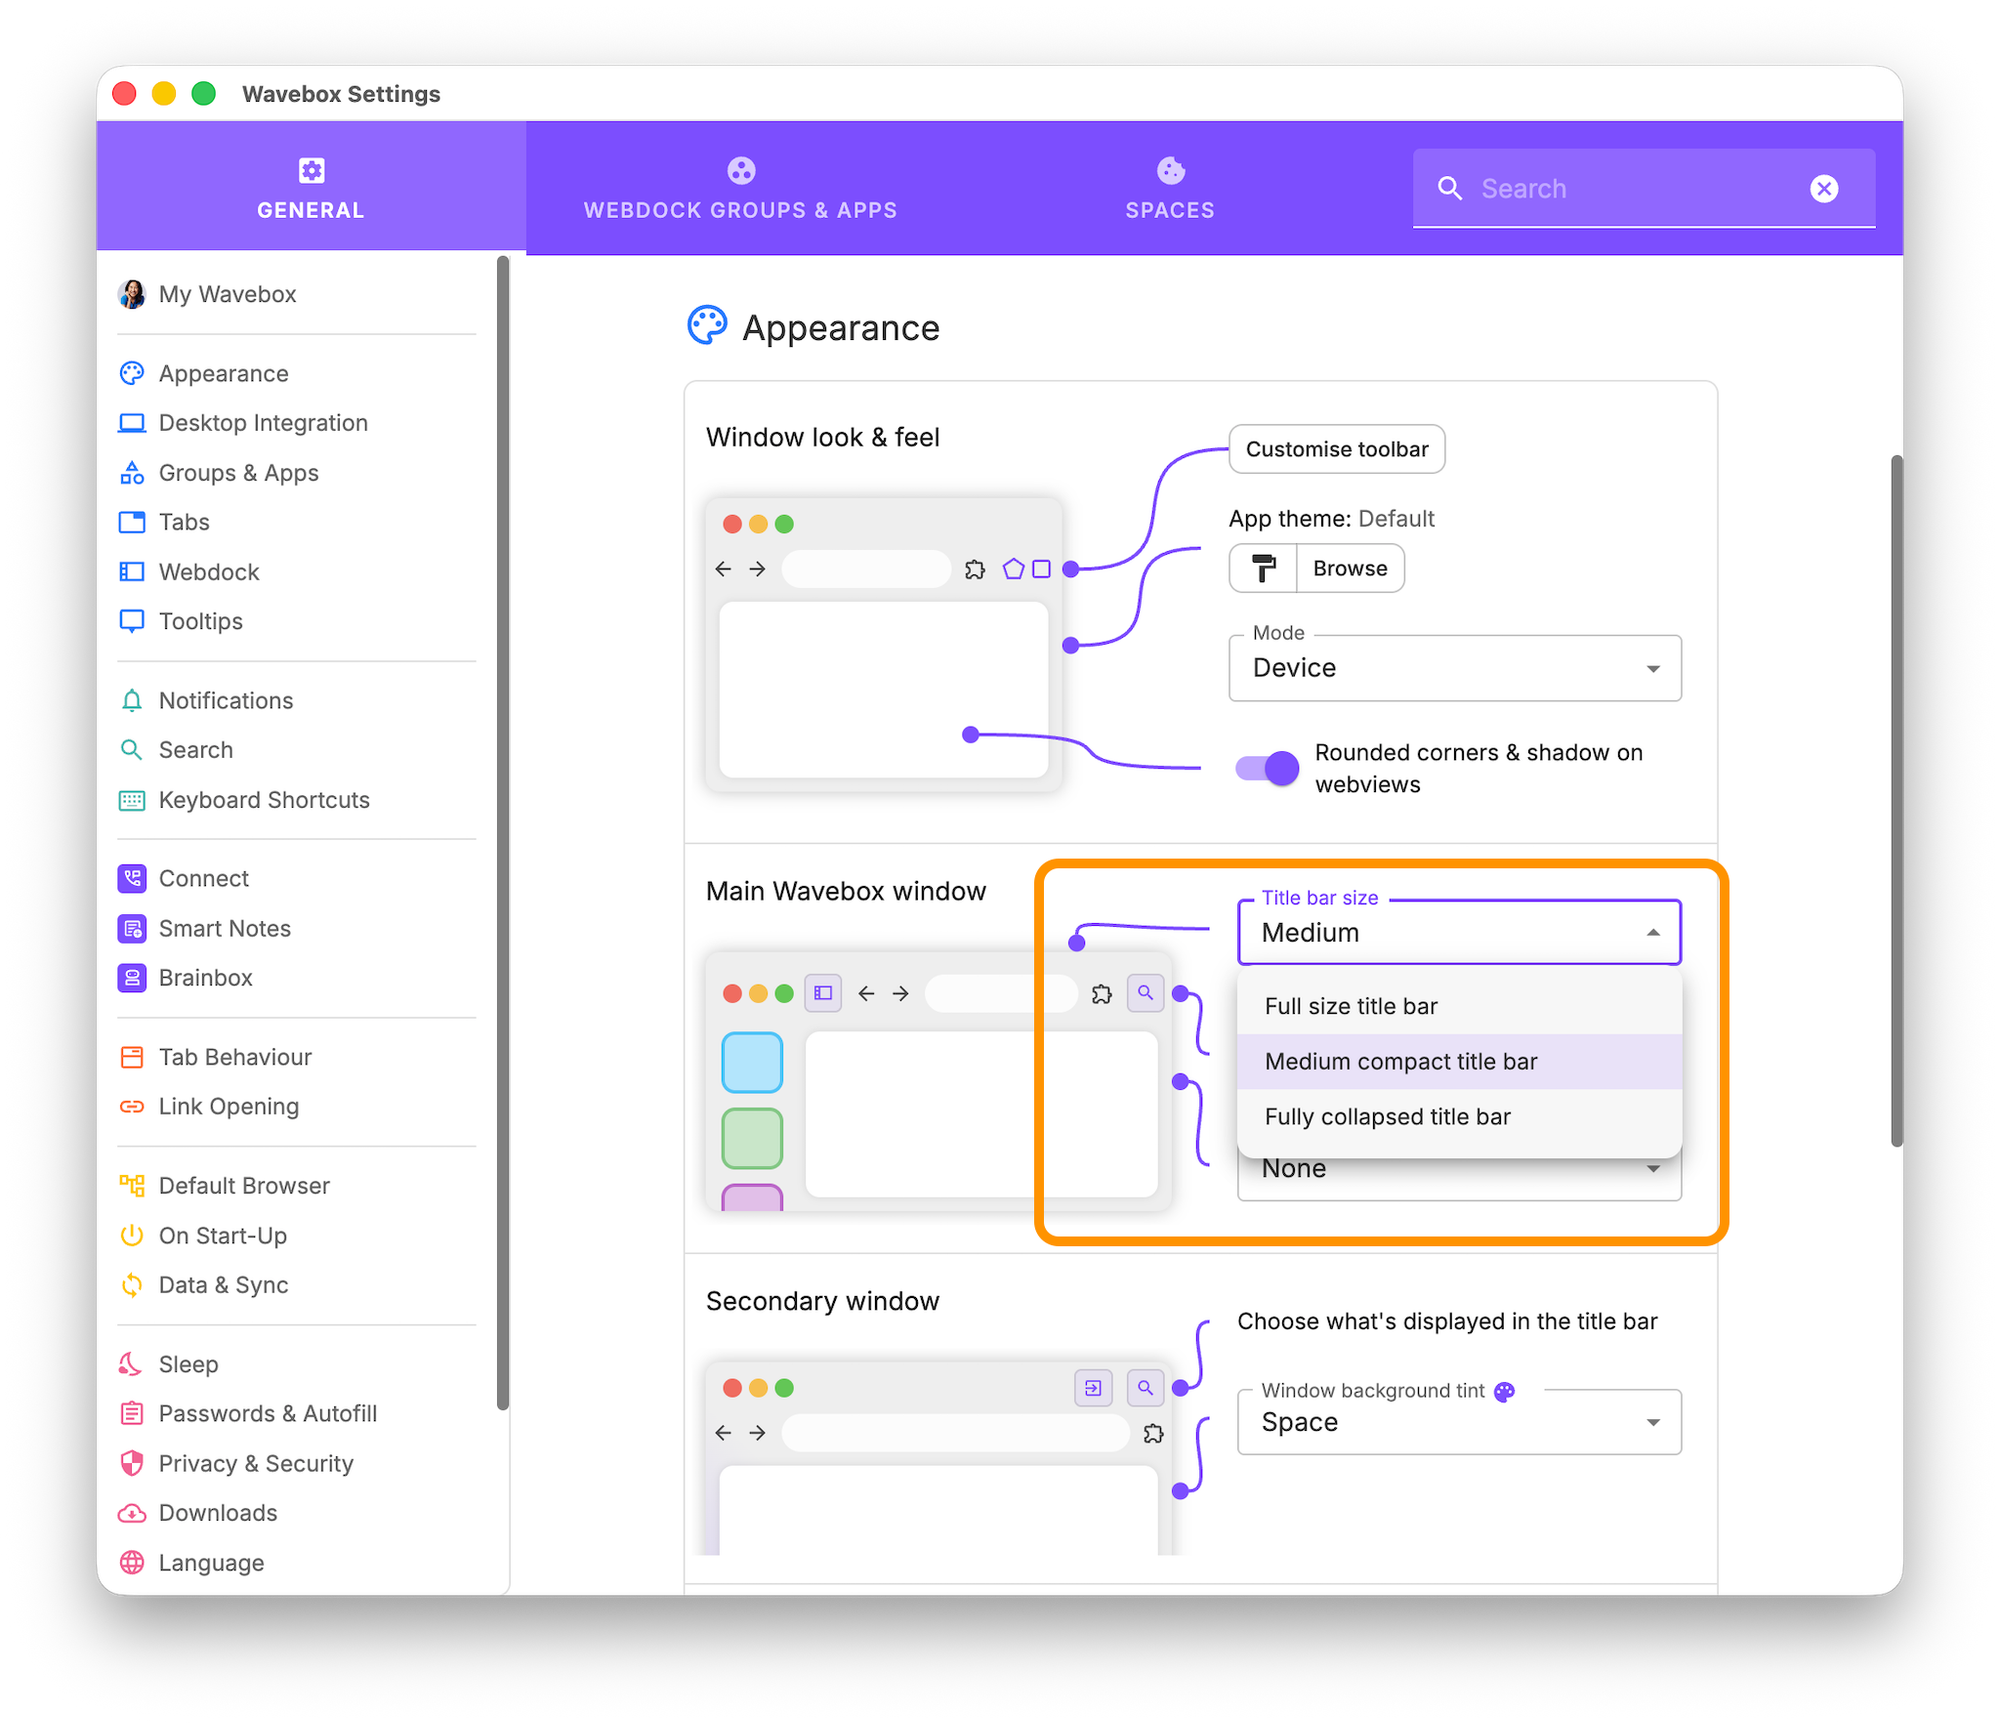Click the sidebar scrollbar
This screenshot has height=1723, width=2000.
pos(503,833)
